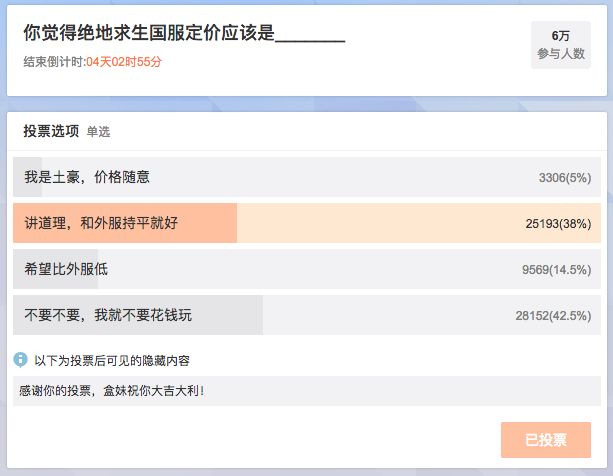
Task: Select option 不要不要，我就不要花钱玩
Action: point(307,315)
